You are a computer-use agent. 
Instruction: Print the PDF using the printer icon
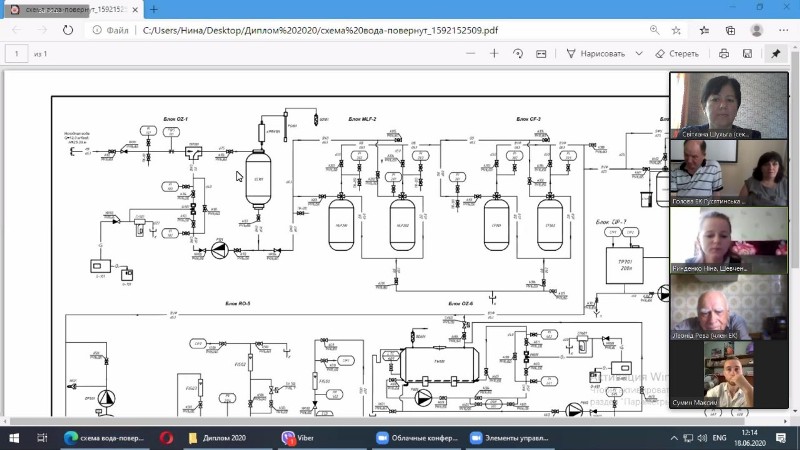723,54
